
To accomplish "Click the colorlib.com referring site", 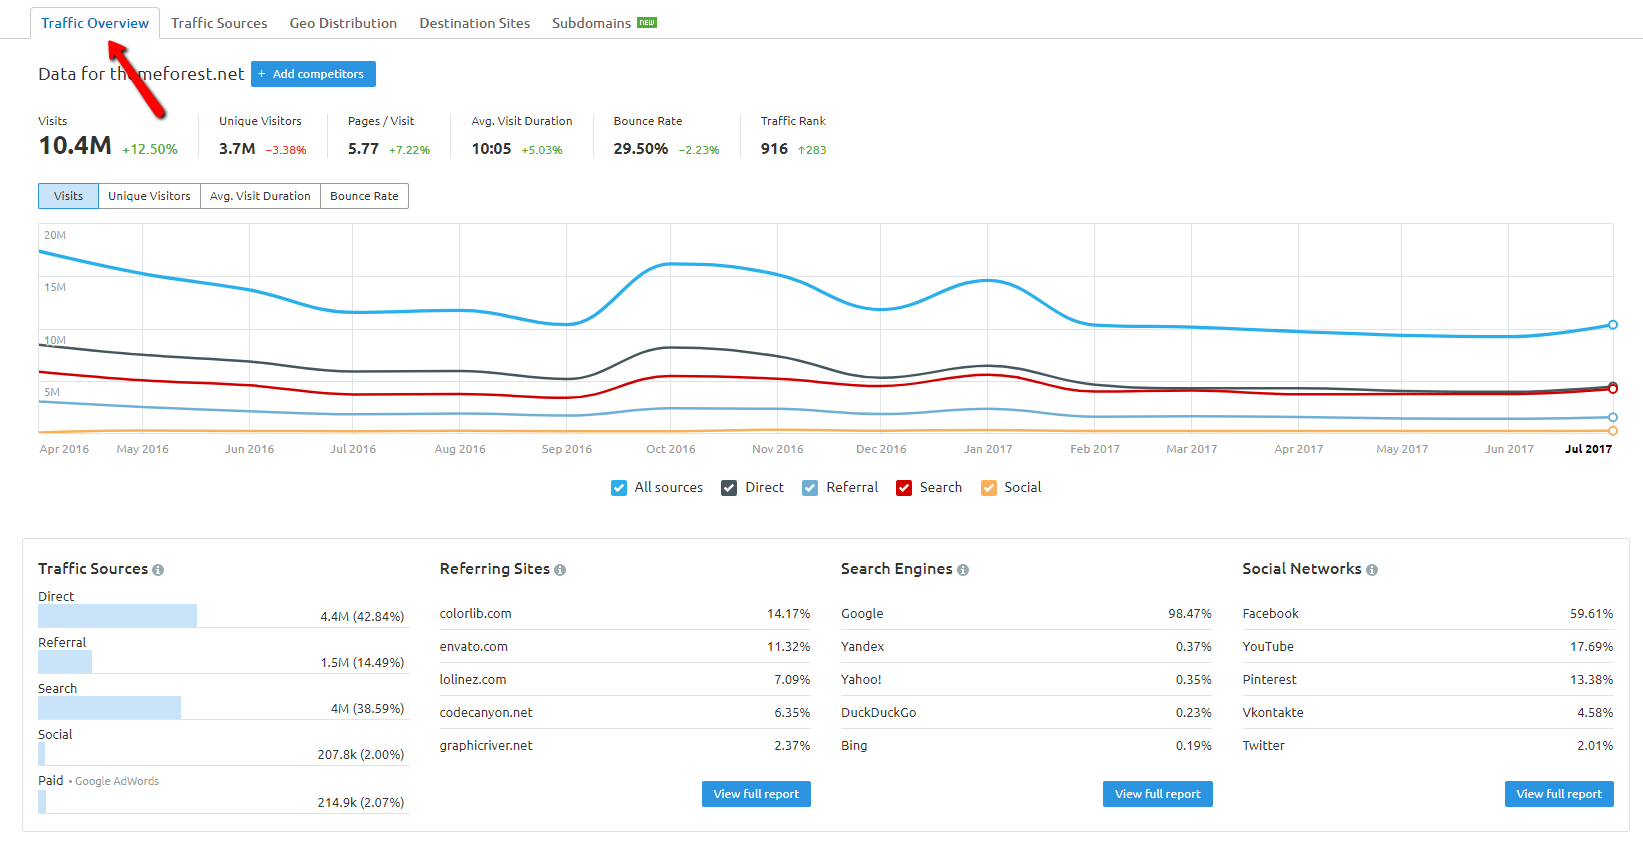I will (x=475, y=614).
